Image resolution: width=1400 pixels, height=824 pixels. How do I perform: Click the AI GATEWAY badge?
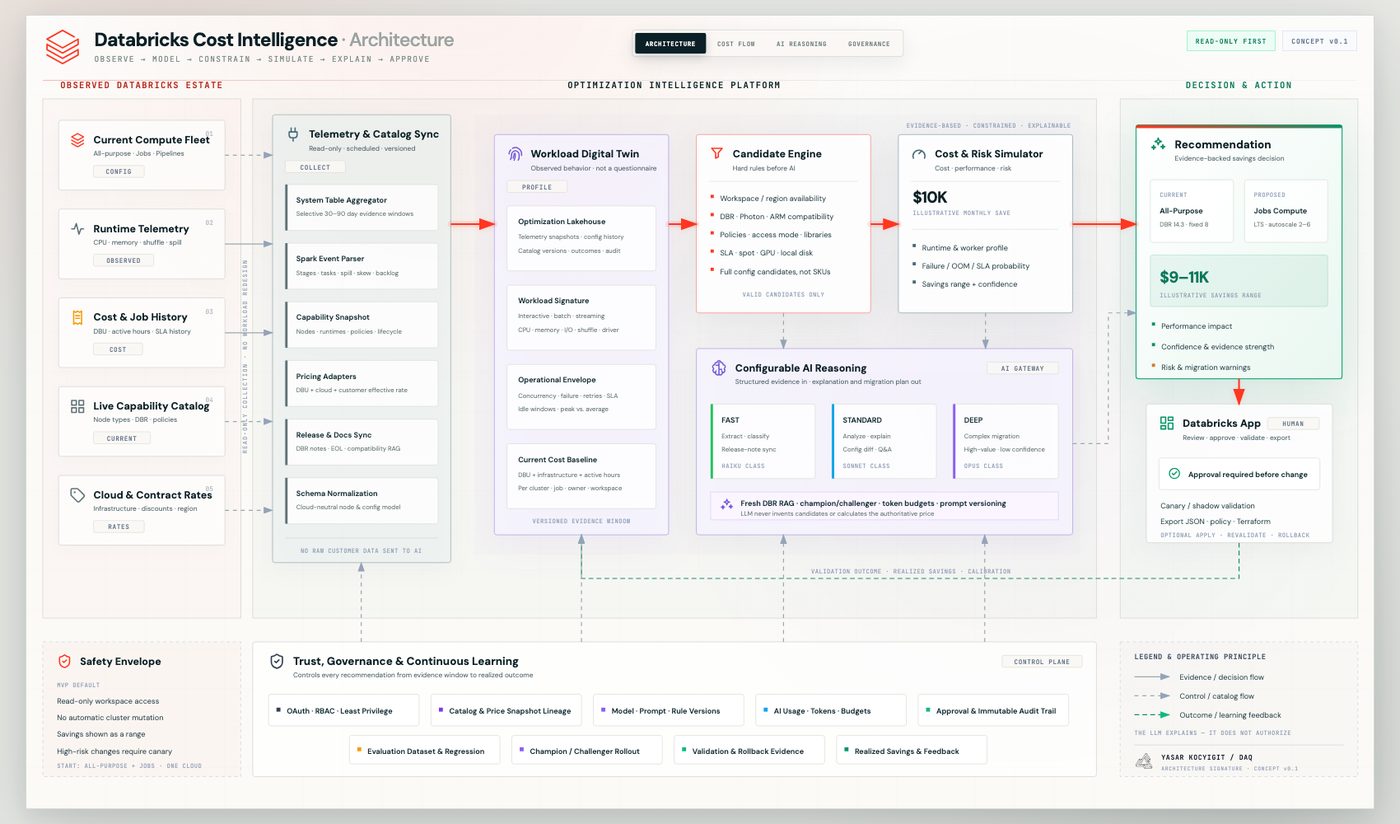[x=1022, y=368]
